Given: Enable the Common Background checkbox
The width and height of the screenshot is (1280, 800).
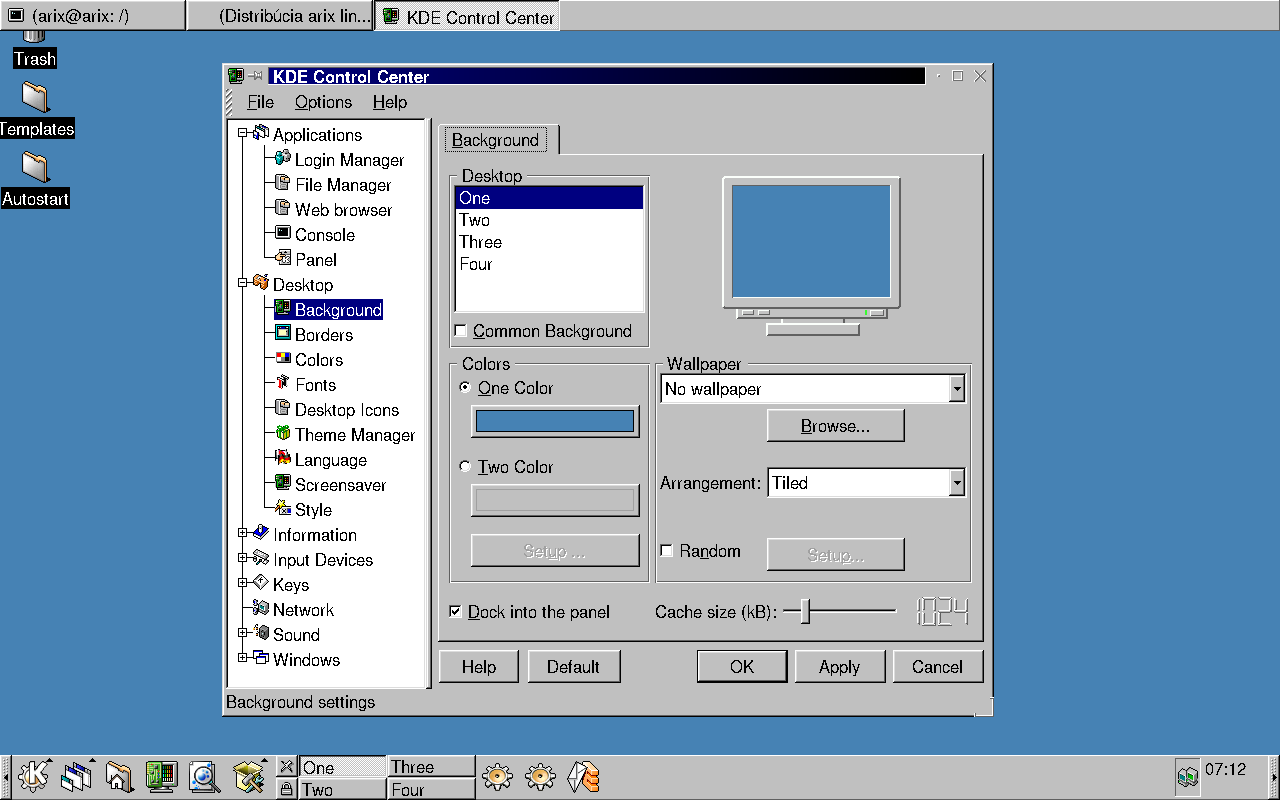Looking at the screenshot, I should pos(461,331).
